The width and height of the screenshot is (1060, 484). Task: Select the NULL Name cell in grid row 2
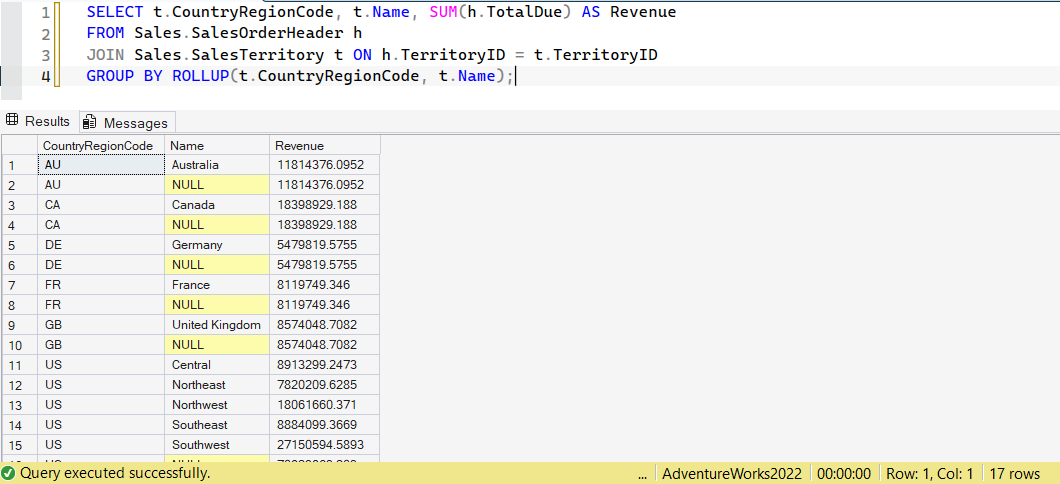click(x=217, y=185)
